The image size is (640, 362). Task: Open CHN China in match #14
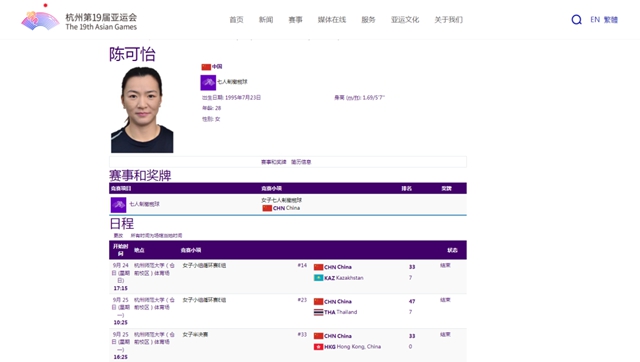(x=338, y=267)
